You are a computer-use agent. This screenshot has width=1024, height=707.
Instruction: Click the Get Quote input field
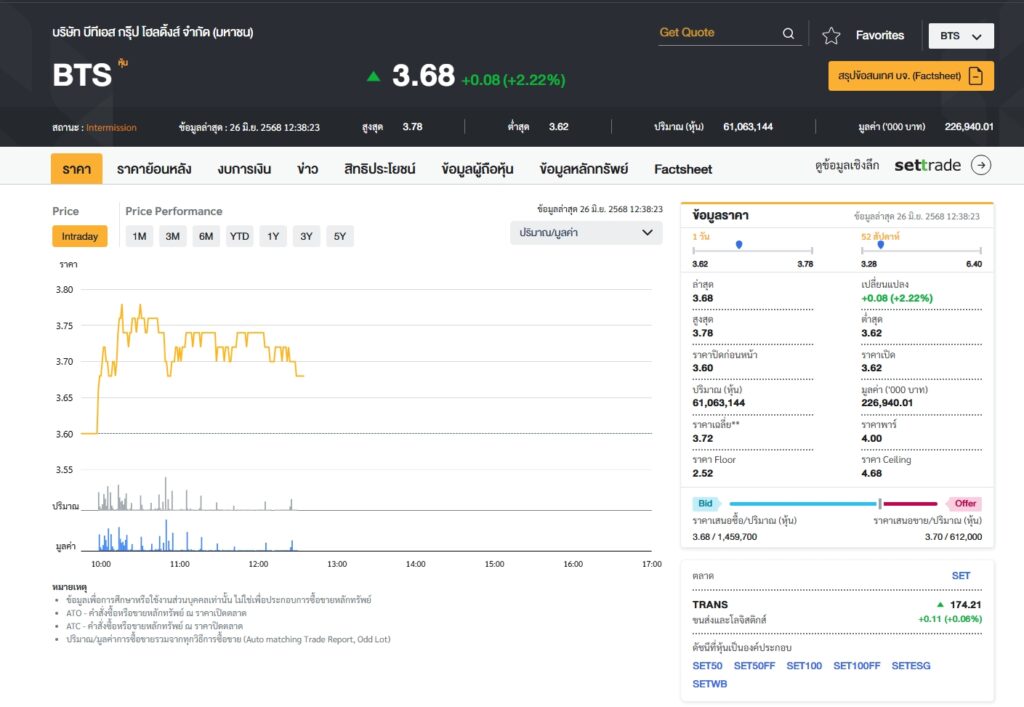(x=718, y=33)
